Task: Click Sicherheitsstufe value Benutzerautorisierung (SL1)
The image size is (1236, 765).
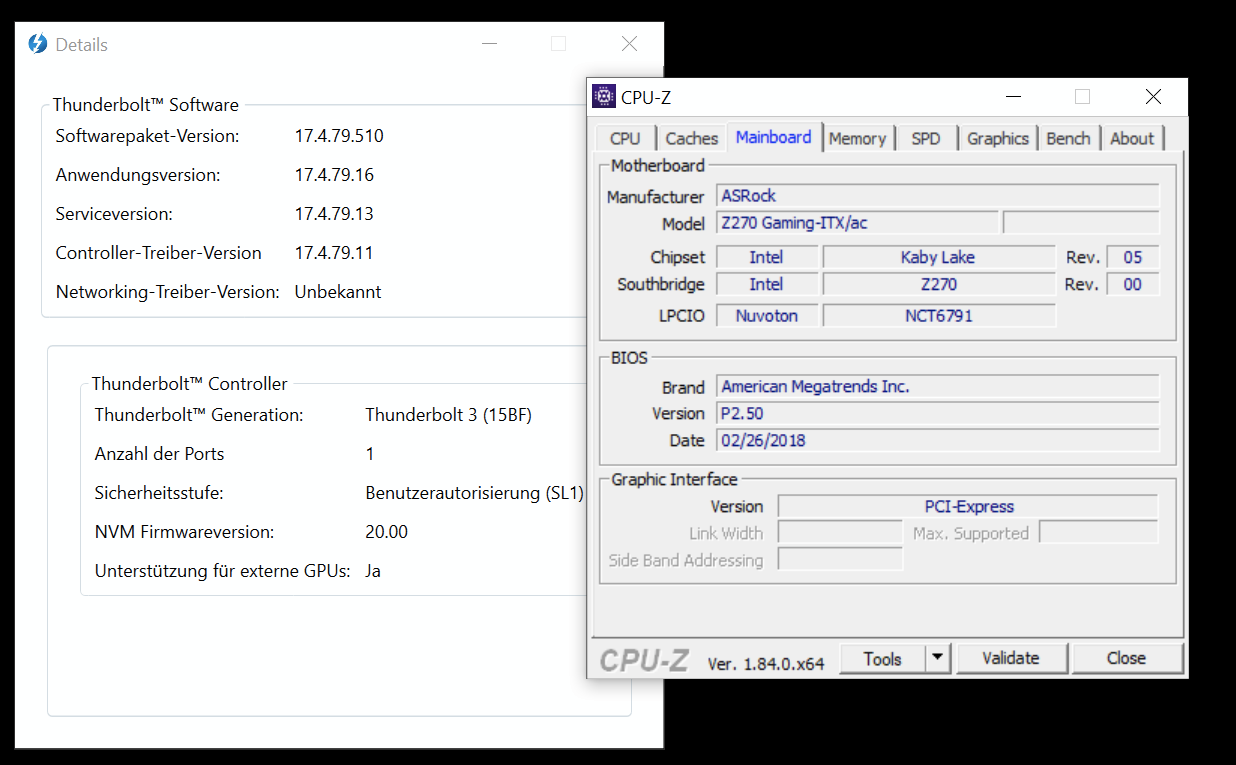Action: pyautogui.click(x=474, y=493)
